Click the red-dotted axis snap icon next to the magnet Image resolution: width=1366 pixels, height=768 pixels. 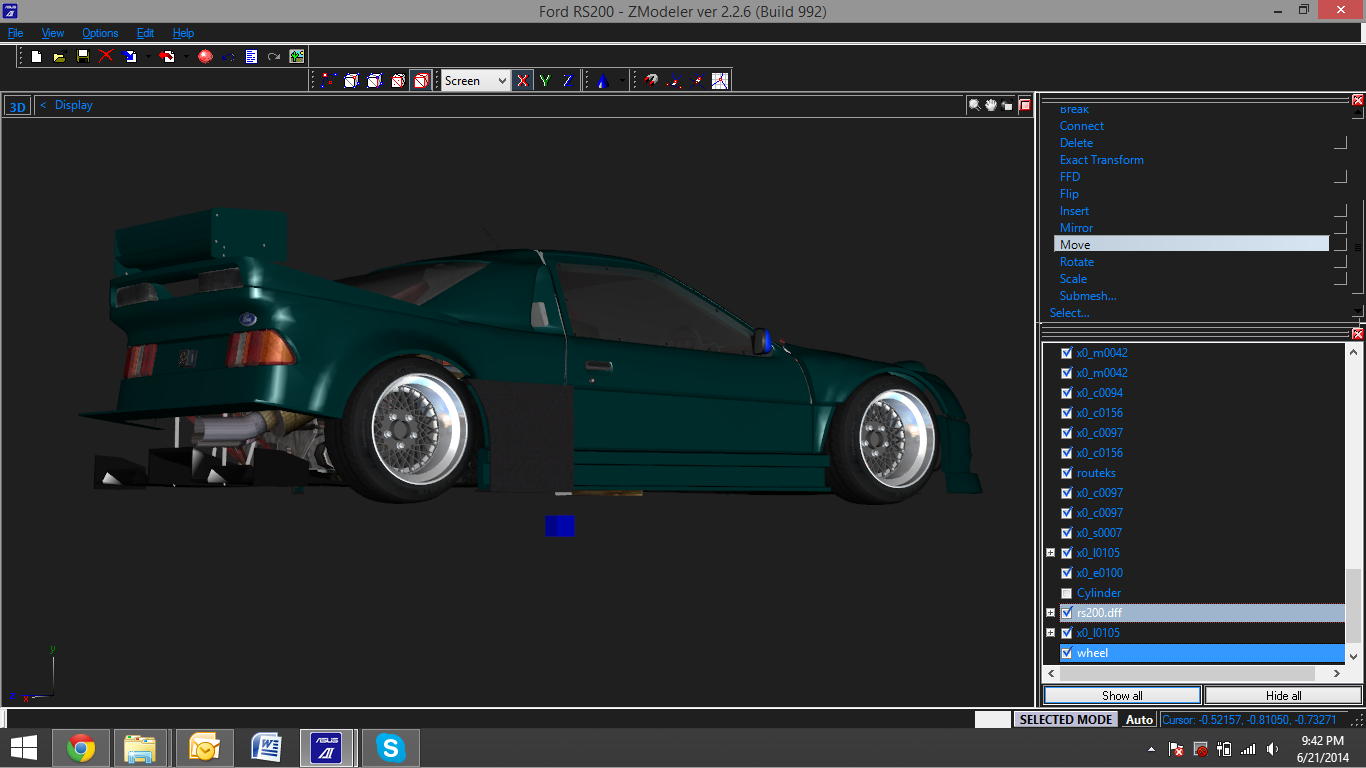[x=674, y=80]
